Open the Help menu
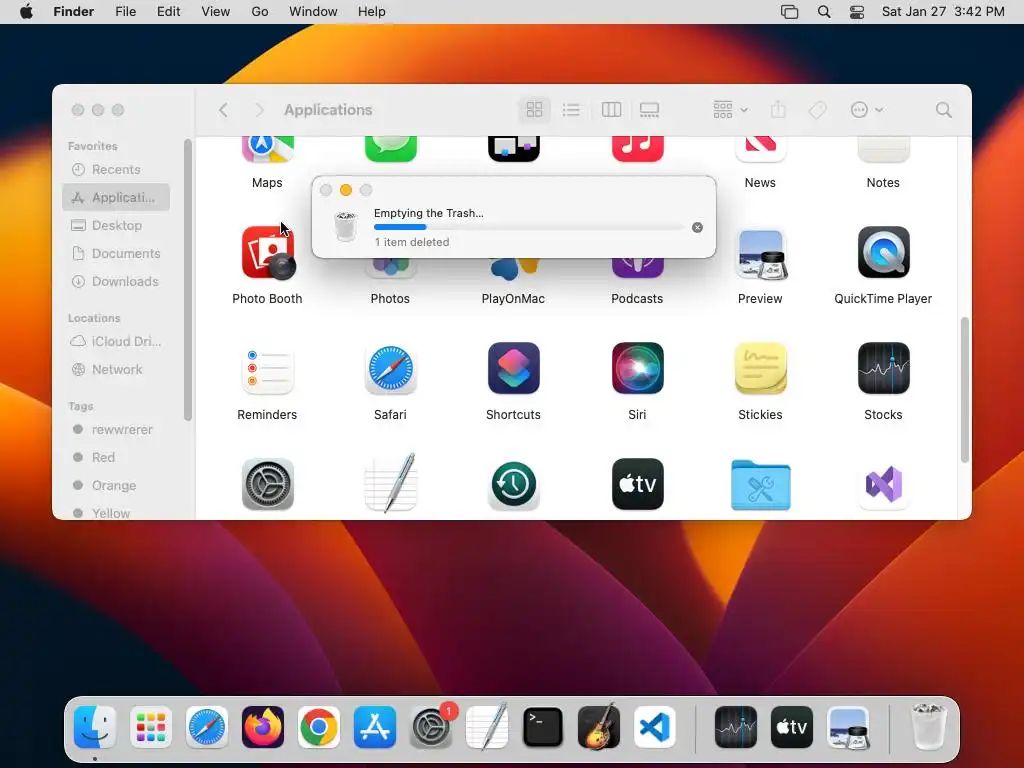This screenshot has height=768, width=1024. (372, 12)
